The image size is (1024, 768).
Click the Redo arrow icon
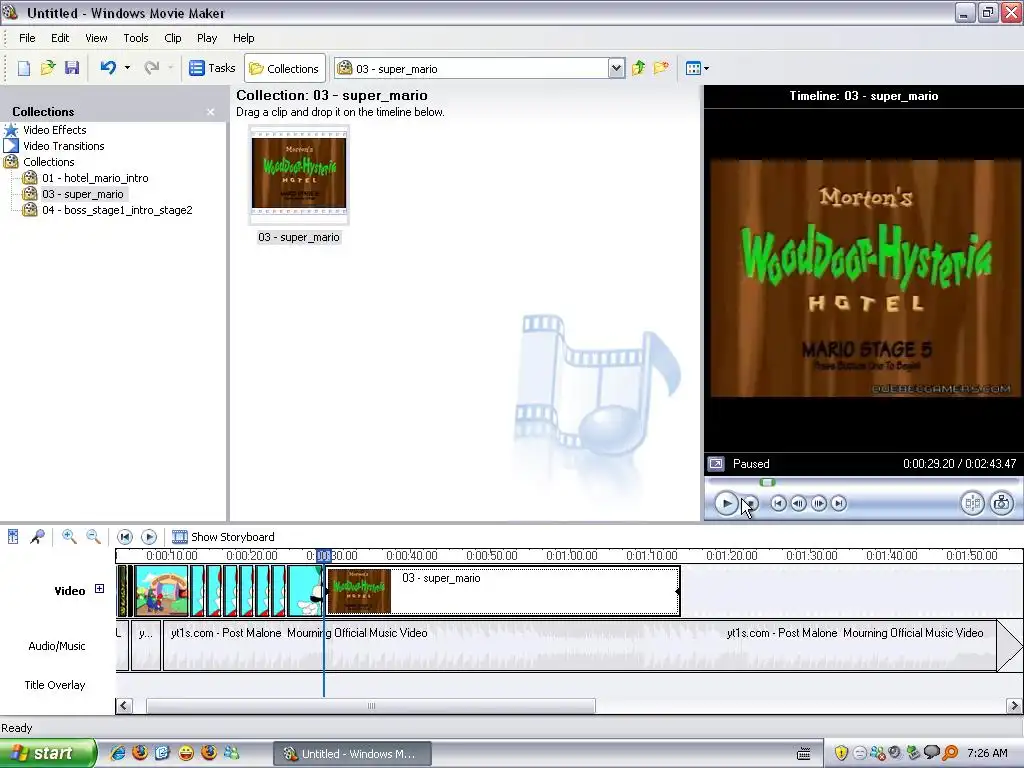point(152,68)
